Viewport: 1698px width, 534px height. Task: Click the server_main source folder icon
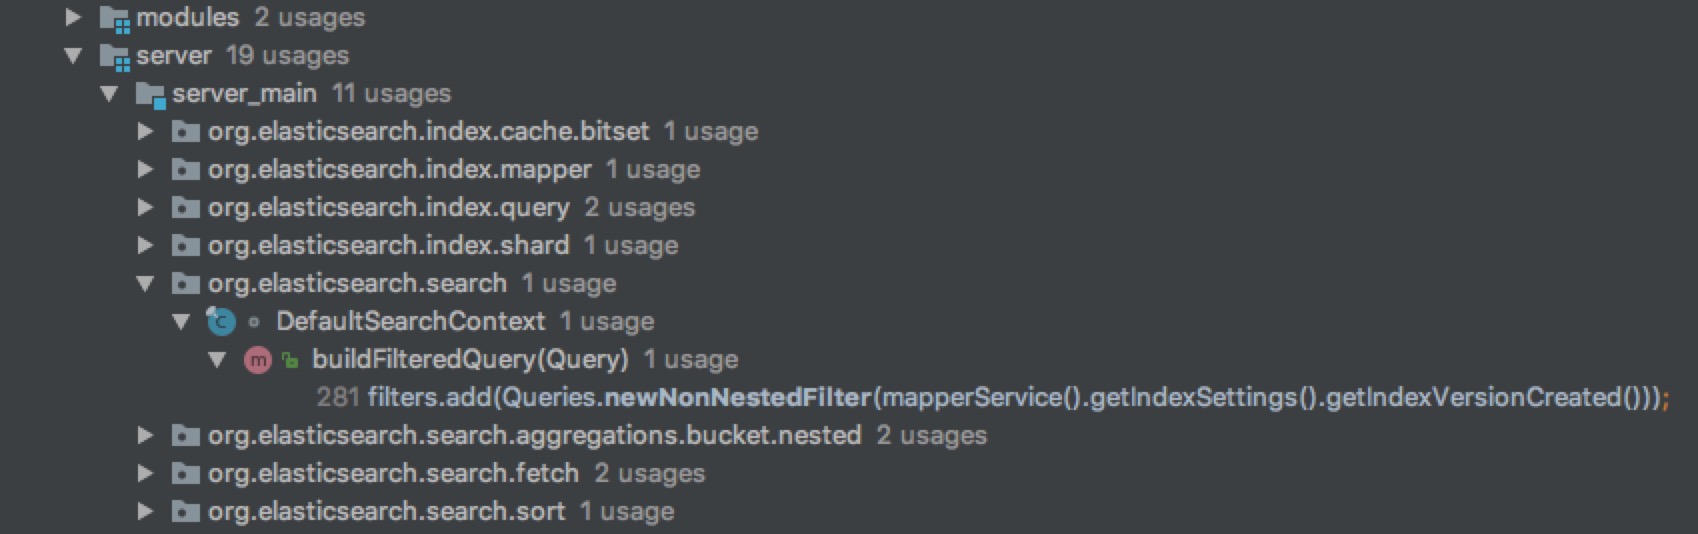click(x=151, y=94)
